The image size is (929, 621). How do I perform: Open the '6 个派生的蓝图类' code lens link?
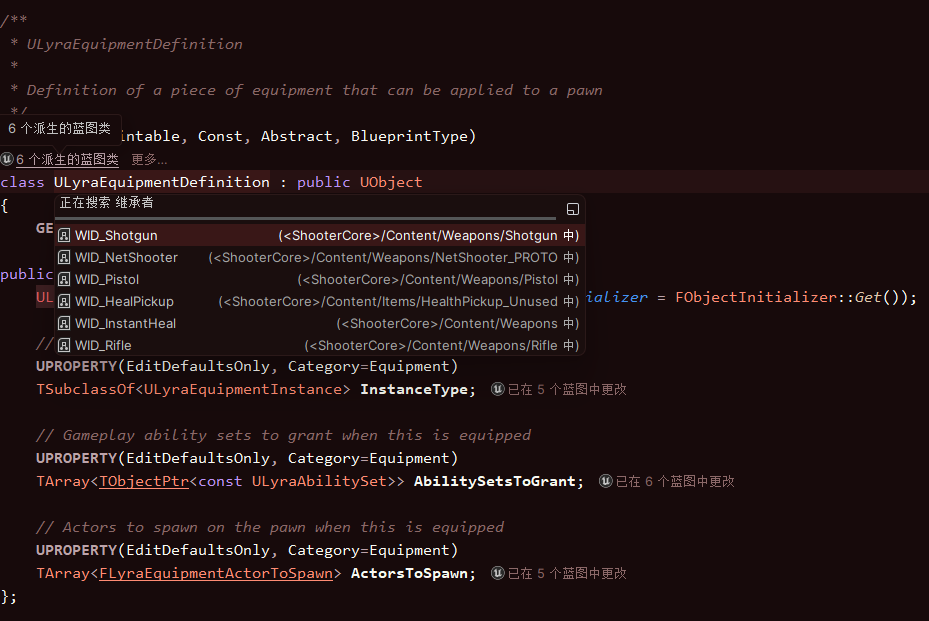pos(67,159)
